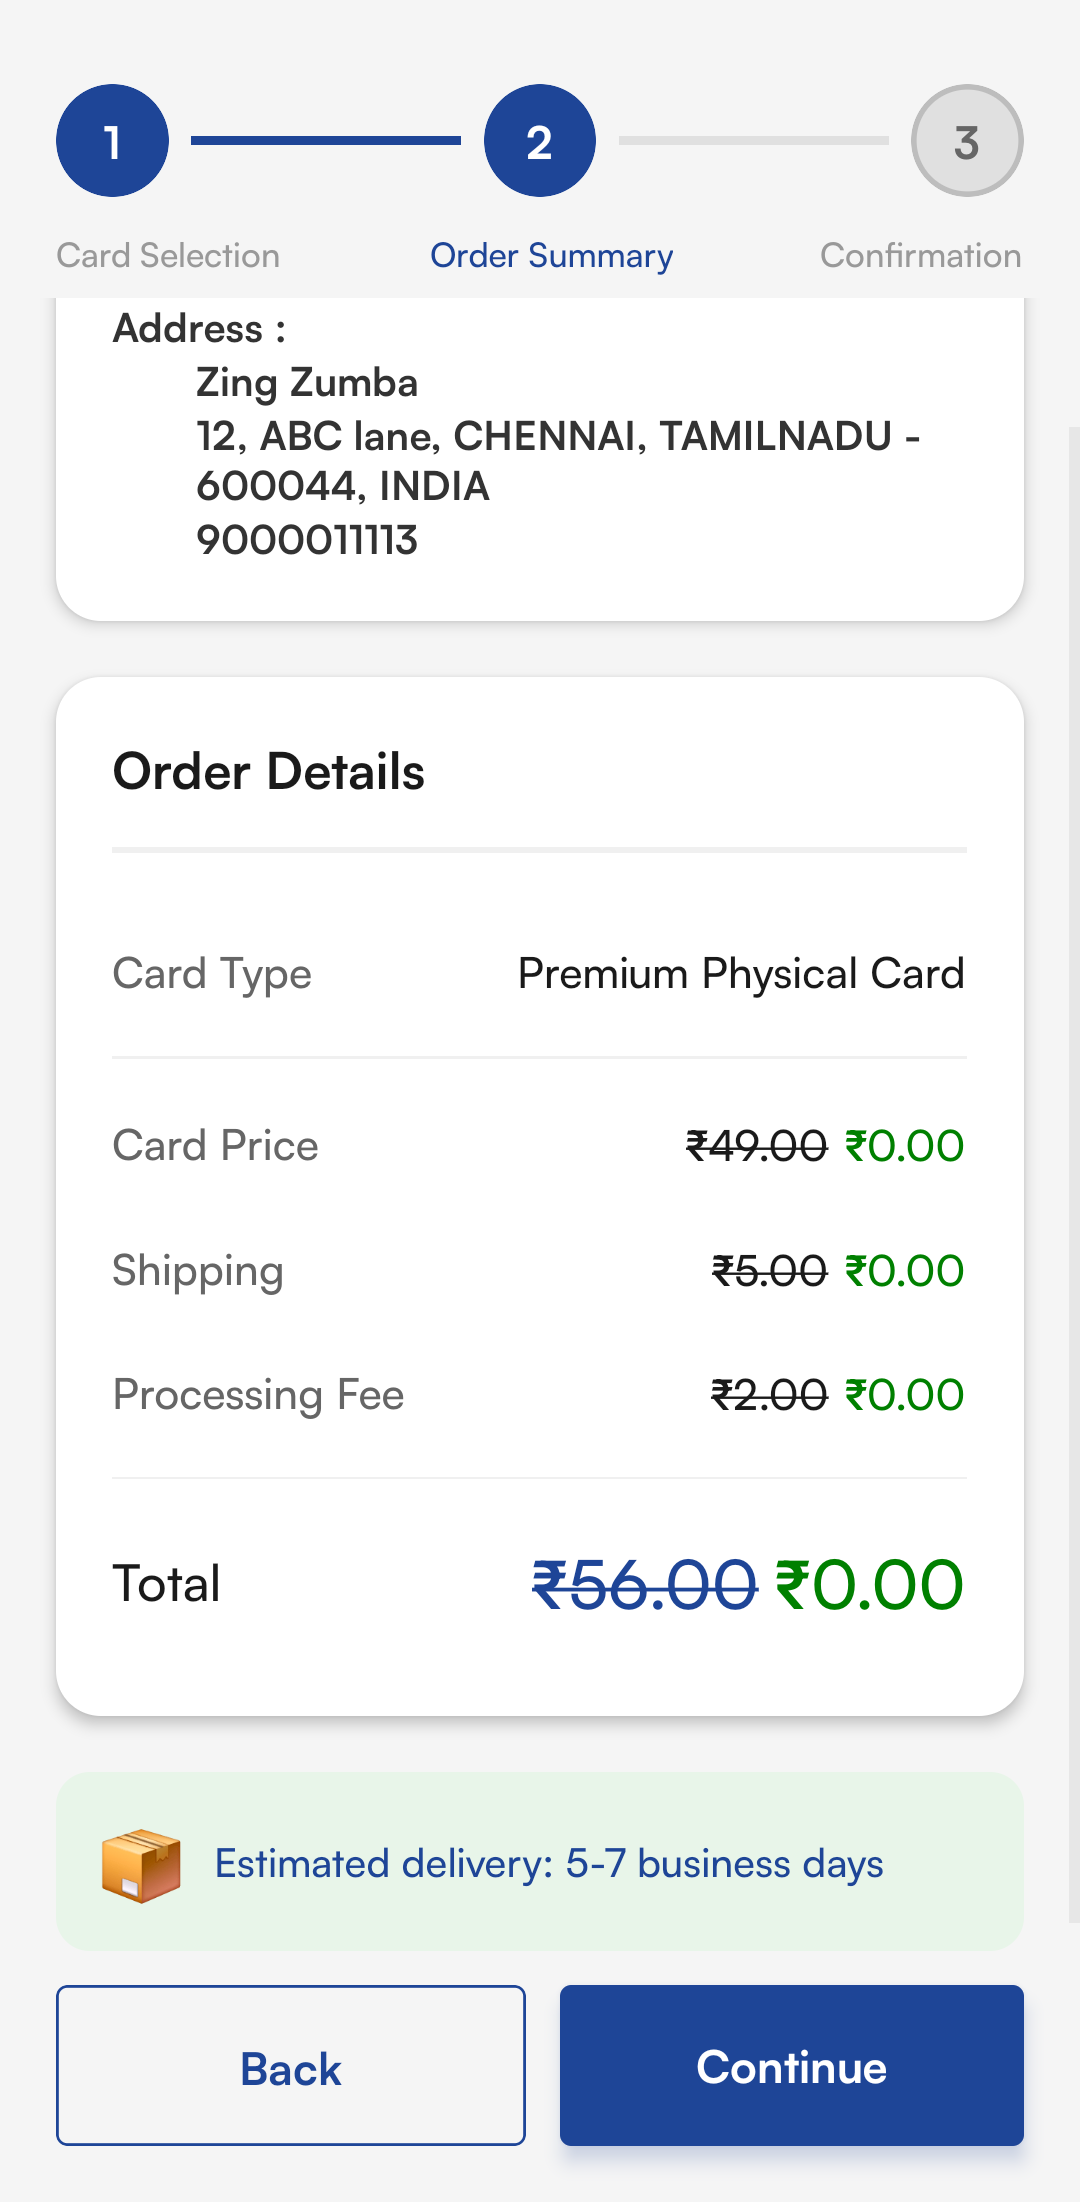Click the step 2 circle icon
Screen dimensions: 1080x2202
click(540, 141)
